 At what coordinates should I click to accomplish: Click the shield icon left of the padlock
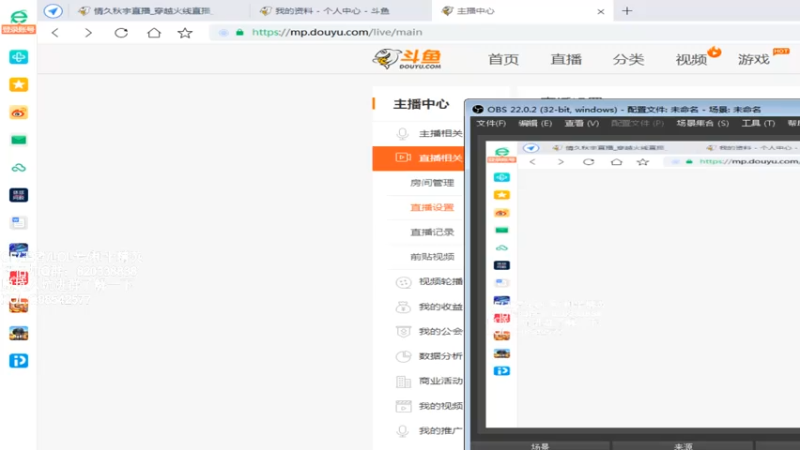(223, 32)
